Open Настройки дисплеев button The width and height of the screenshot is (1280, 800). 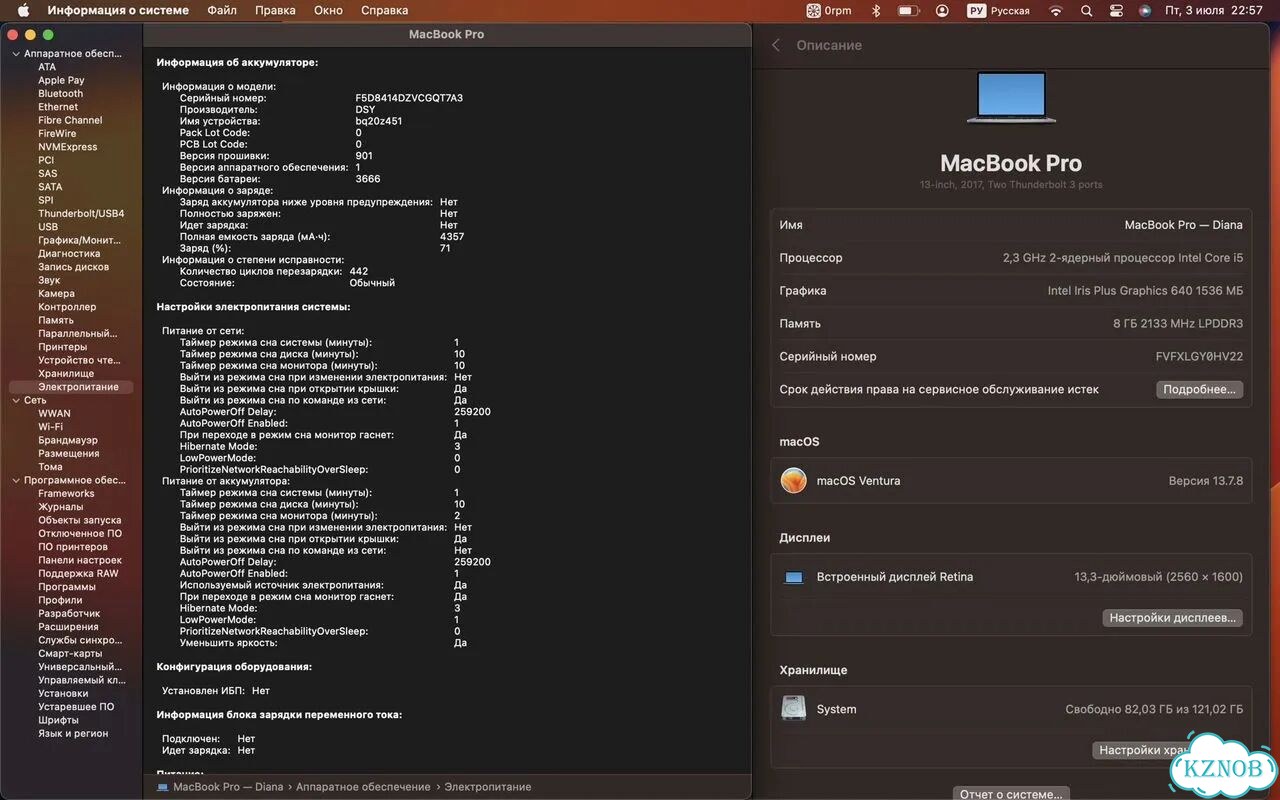pos(1172,618)
